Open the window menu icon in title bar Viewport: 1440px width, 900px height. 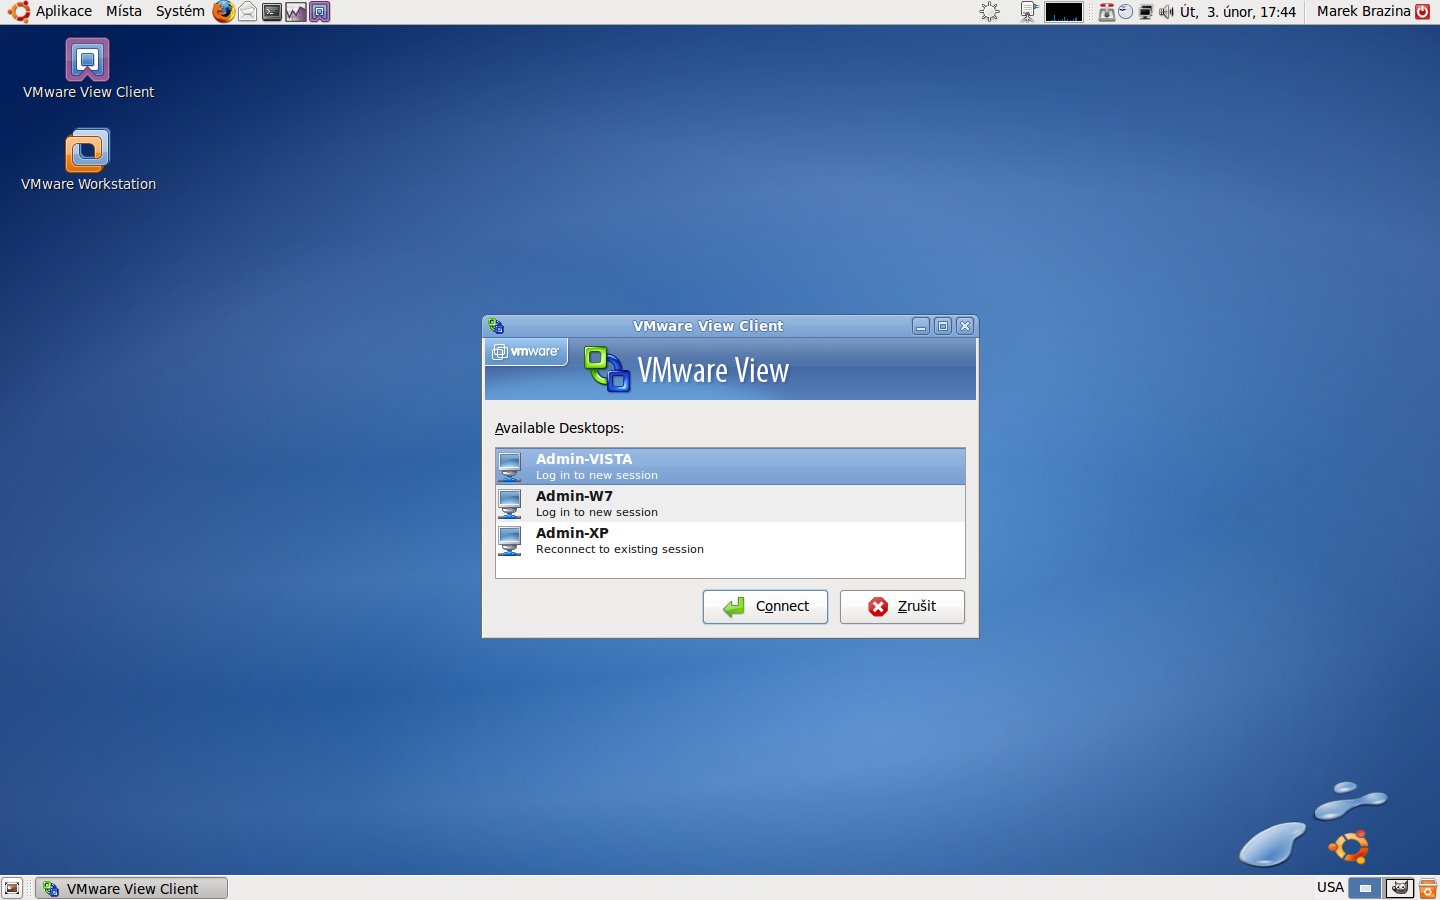496,326
